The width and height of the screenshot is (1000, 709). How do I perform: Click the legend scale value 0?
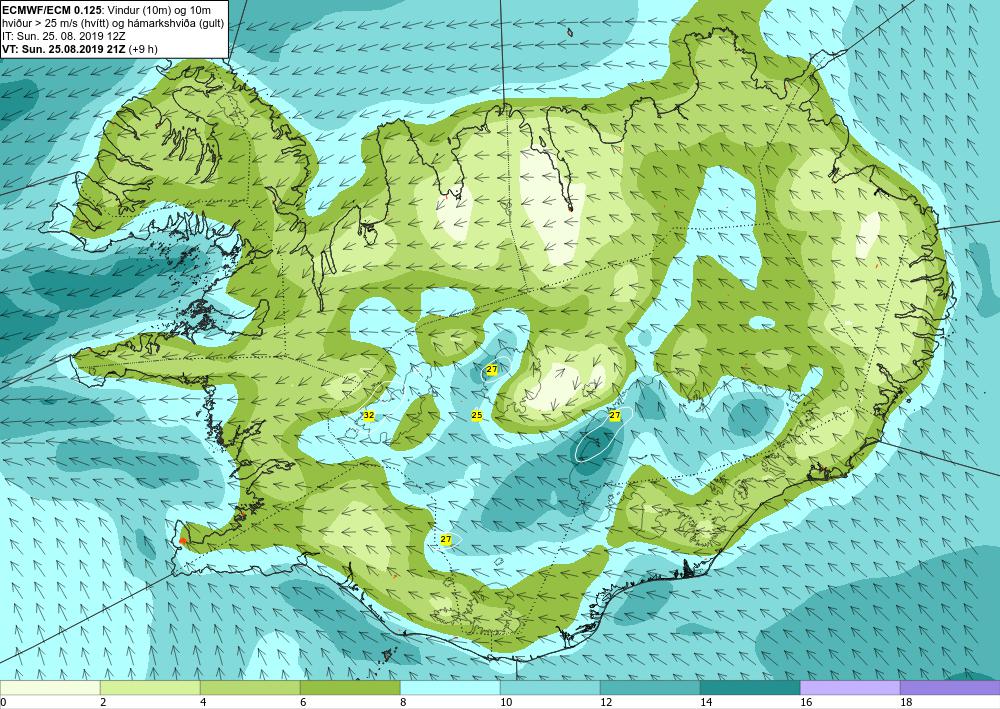[x=4, y=703]
